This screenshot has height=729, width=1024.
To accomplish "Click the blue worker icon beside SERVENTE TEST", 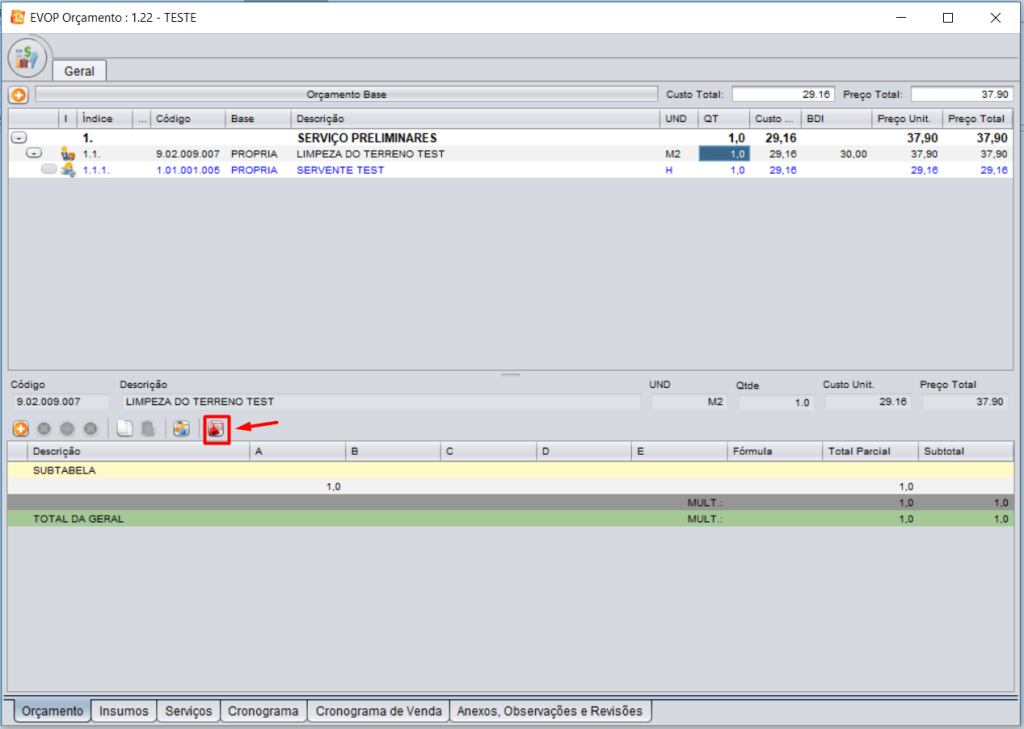I will pyautogui.click(x=68, y=170).
